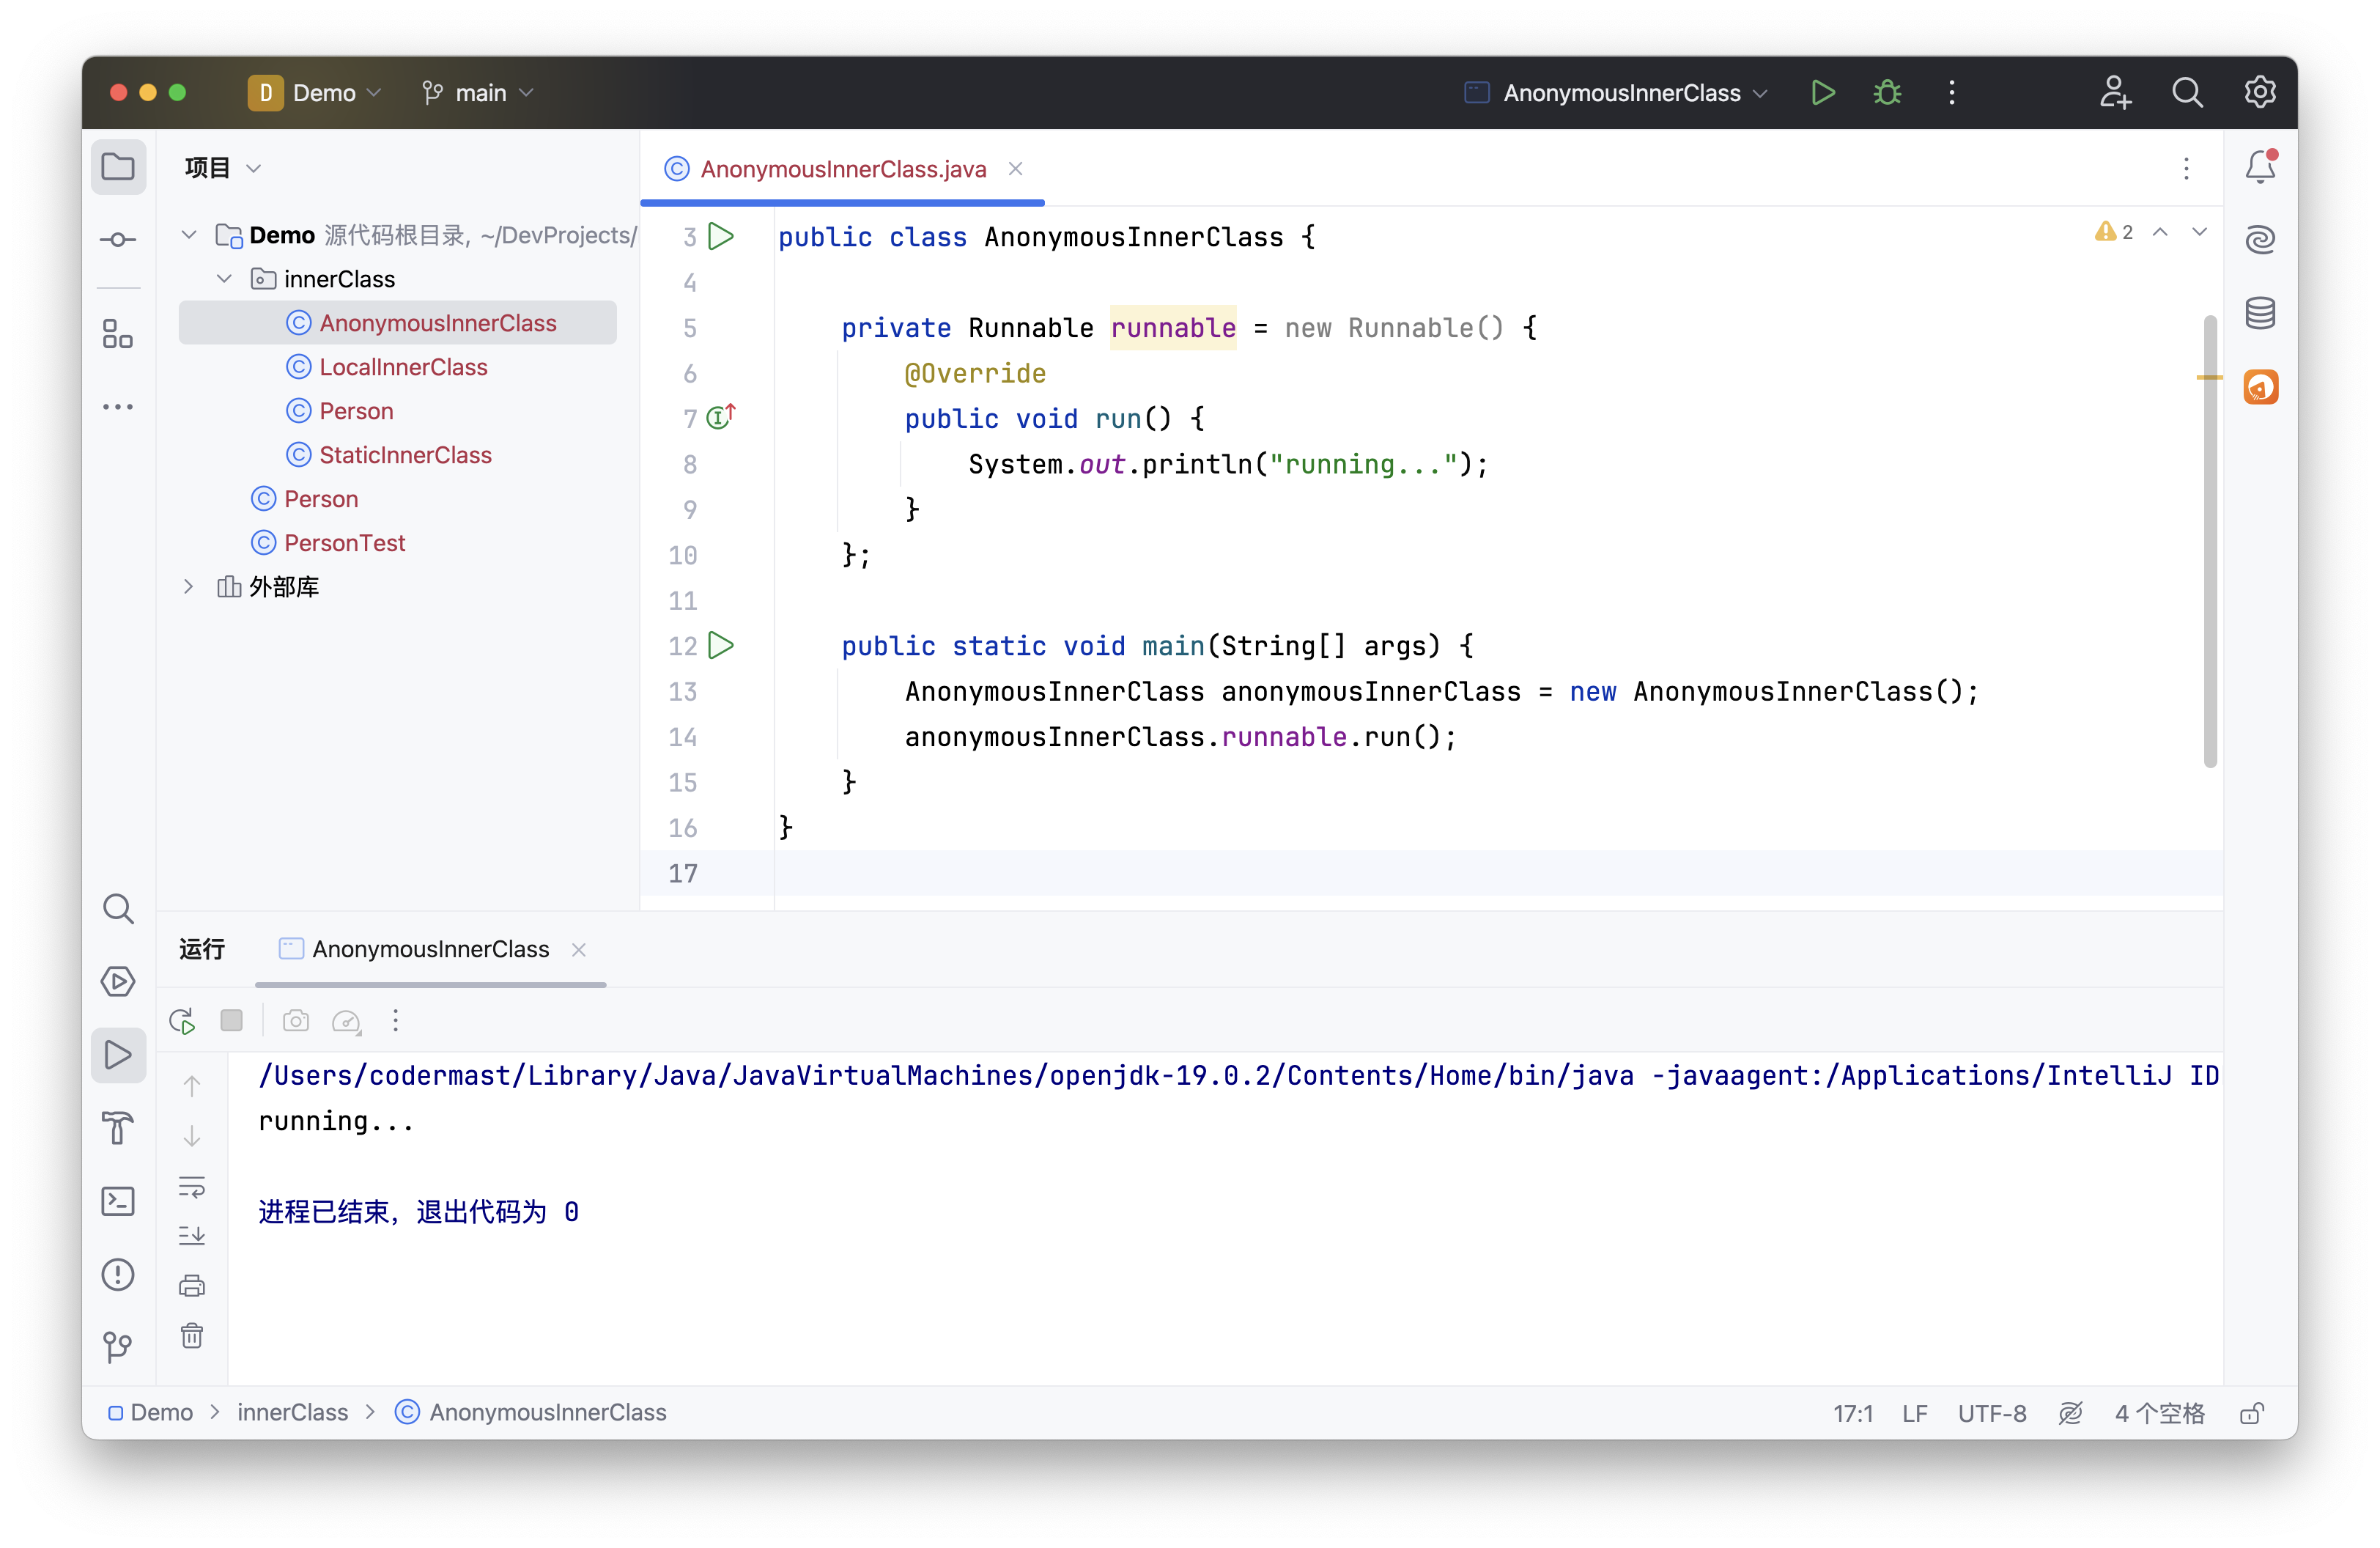The width and height of the screenshot is (2380, 1548).
Task: Open the 项目 view selector dropdown
Action: tap(222, 168)
